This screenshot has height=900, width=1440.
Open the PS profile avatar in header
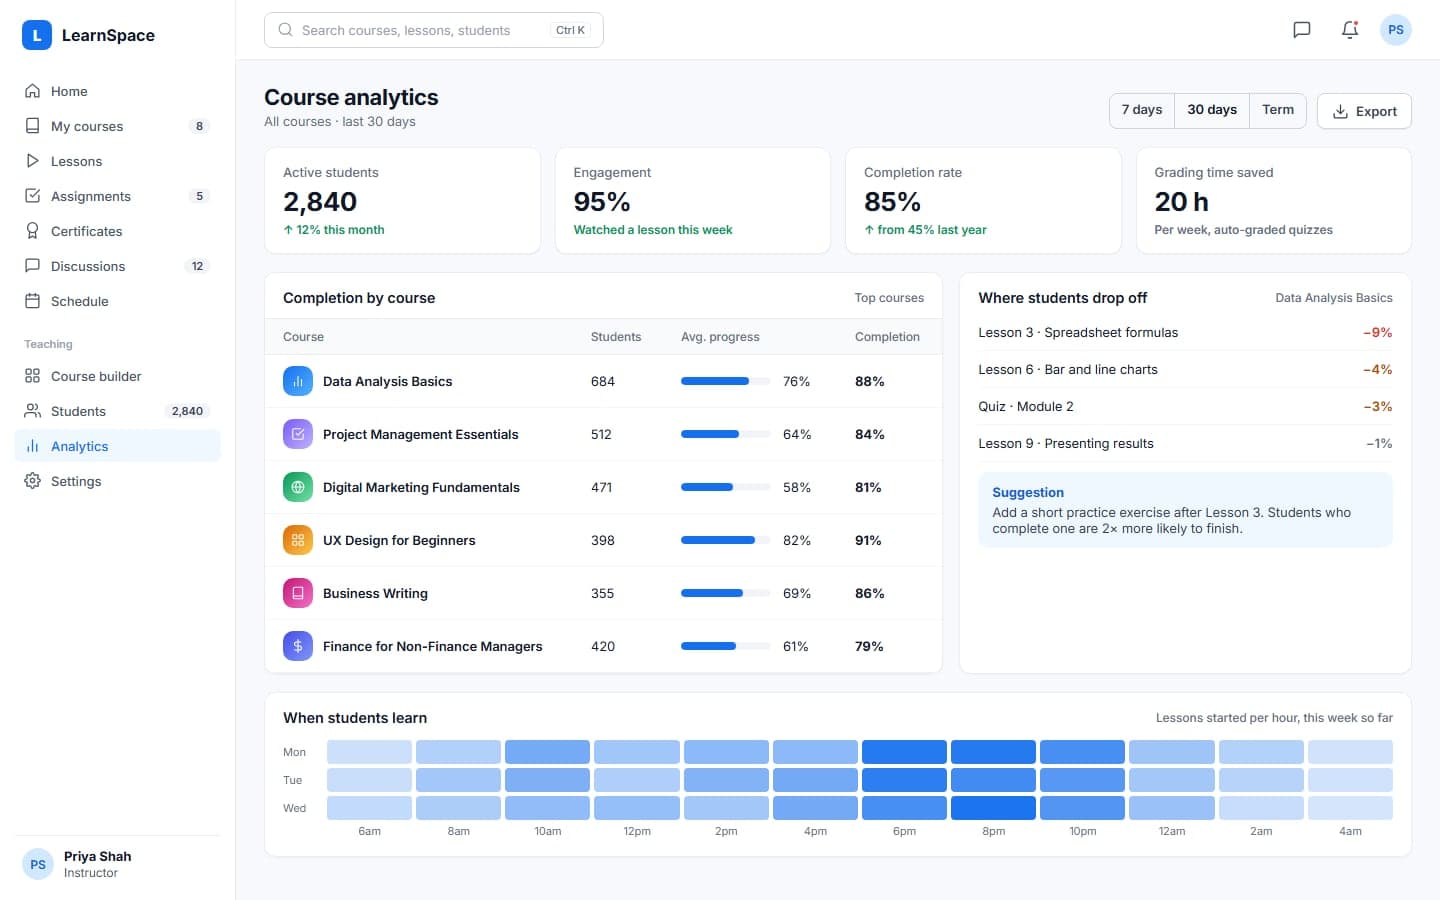coord(1396,30)
